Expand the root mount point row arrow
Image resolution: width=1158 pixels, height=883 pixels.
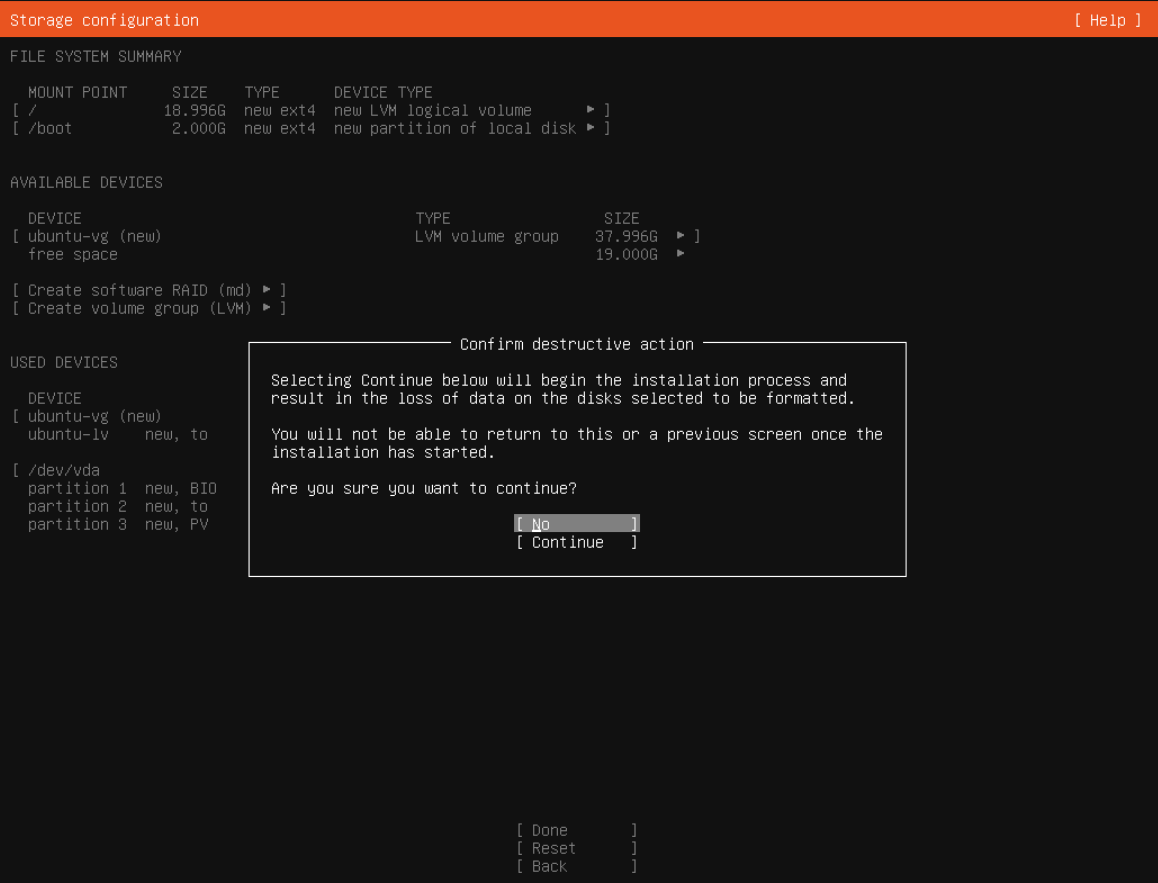pos(591,109)
